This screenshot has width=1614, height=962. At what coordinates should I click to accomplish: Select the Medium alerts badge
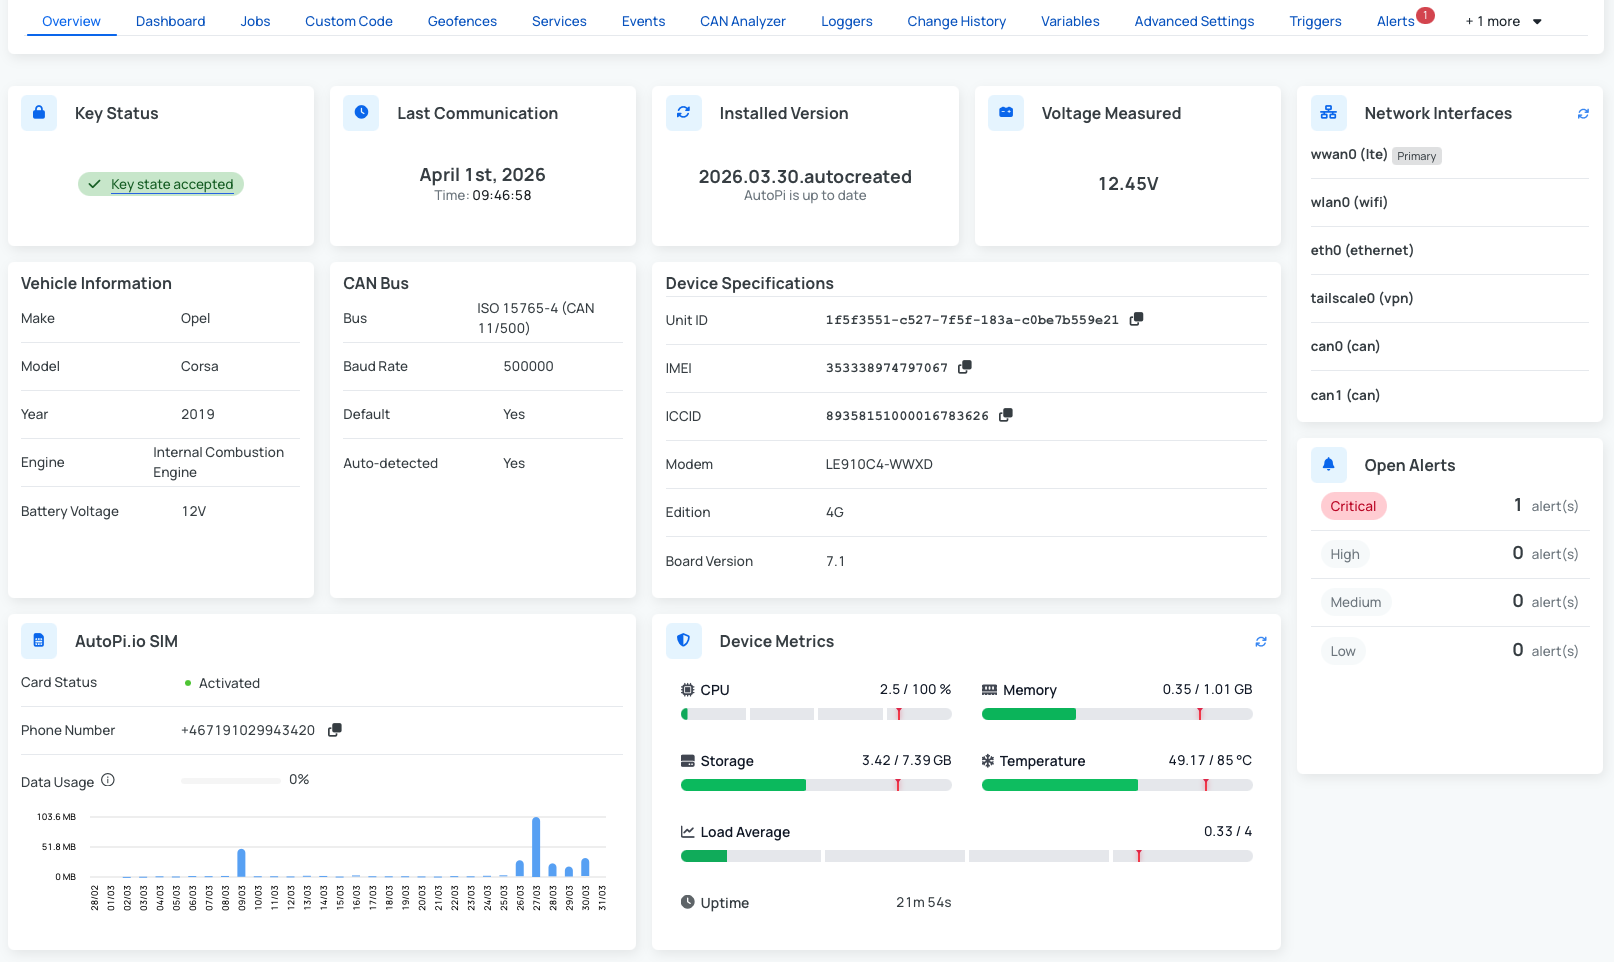click(x=1355, y=602)
